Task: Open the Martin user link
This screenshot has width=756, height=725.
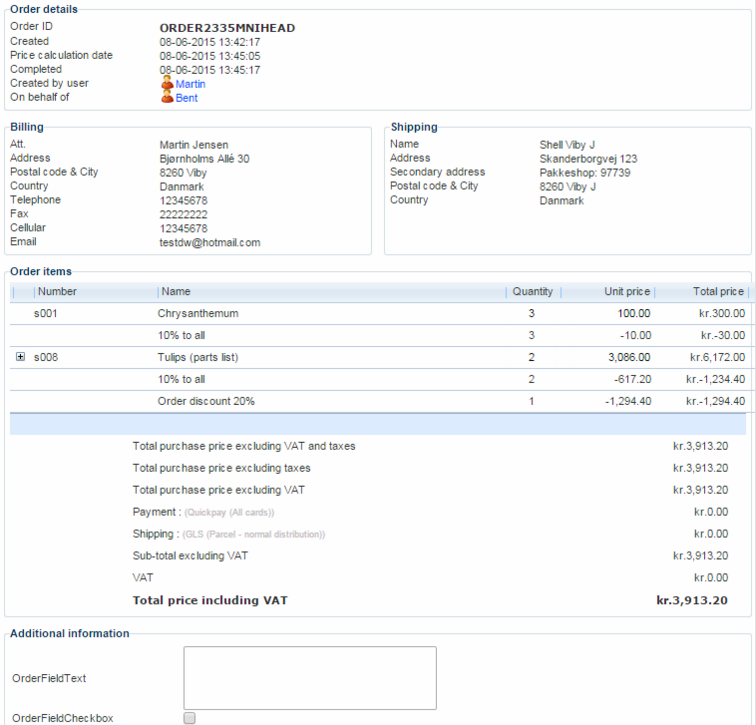Action: pyautogui.click(x=191, y=84)
